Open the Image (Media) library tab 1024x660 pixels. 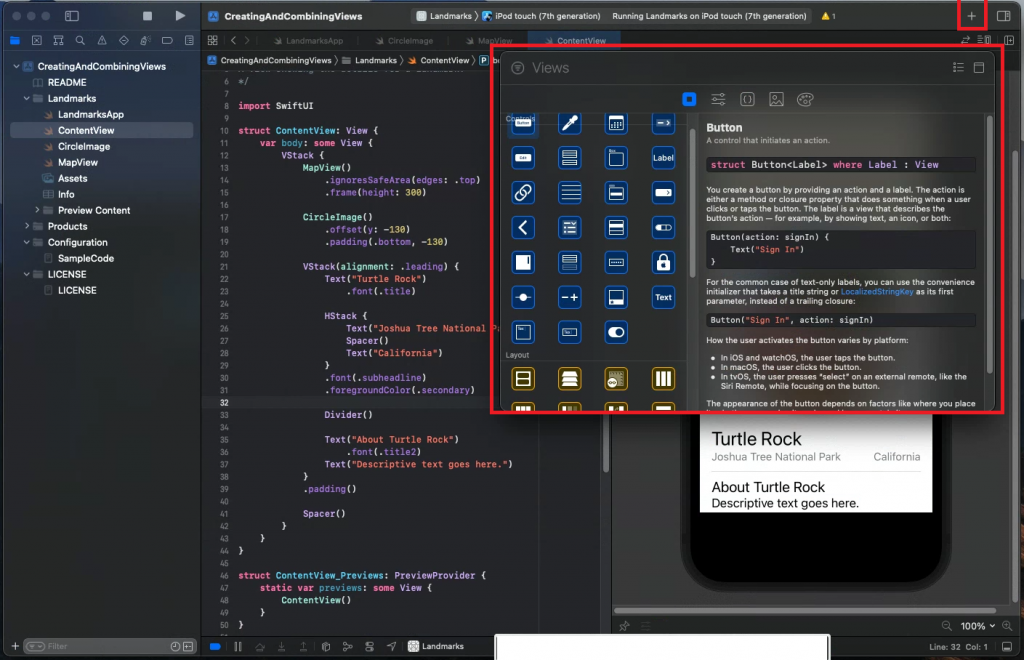coord(776,99)
